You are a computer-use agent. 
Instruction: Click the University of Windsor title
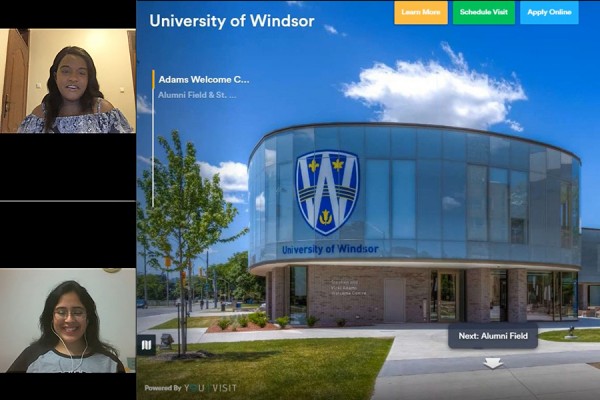tap(231, 21)
